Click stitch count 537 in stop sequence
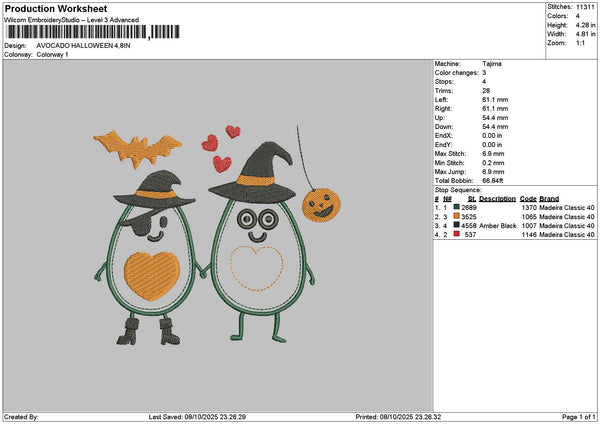Screen dimensions: 600x424 click(x=470, y=235)
